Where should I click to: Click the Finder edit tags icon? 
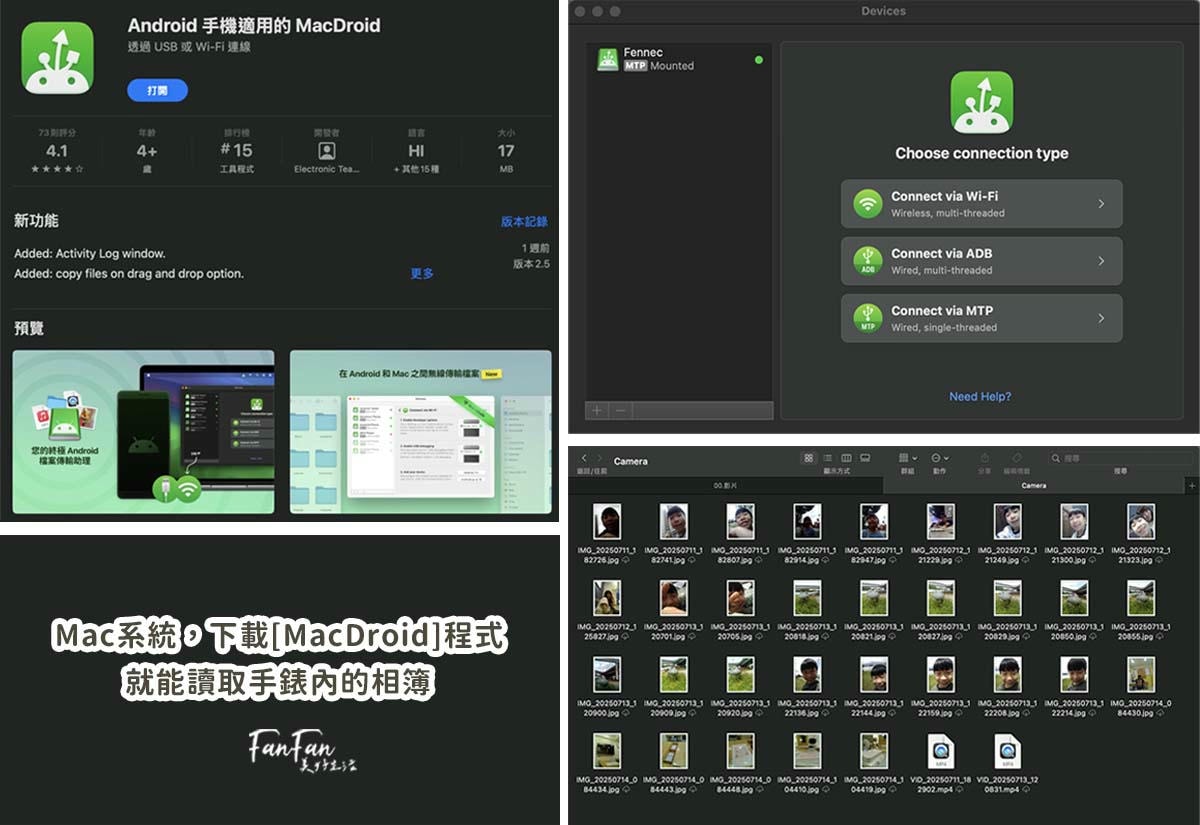pyautogui.click(x=1017, y=458)
